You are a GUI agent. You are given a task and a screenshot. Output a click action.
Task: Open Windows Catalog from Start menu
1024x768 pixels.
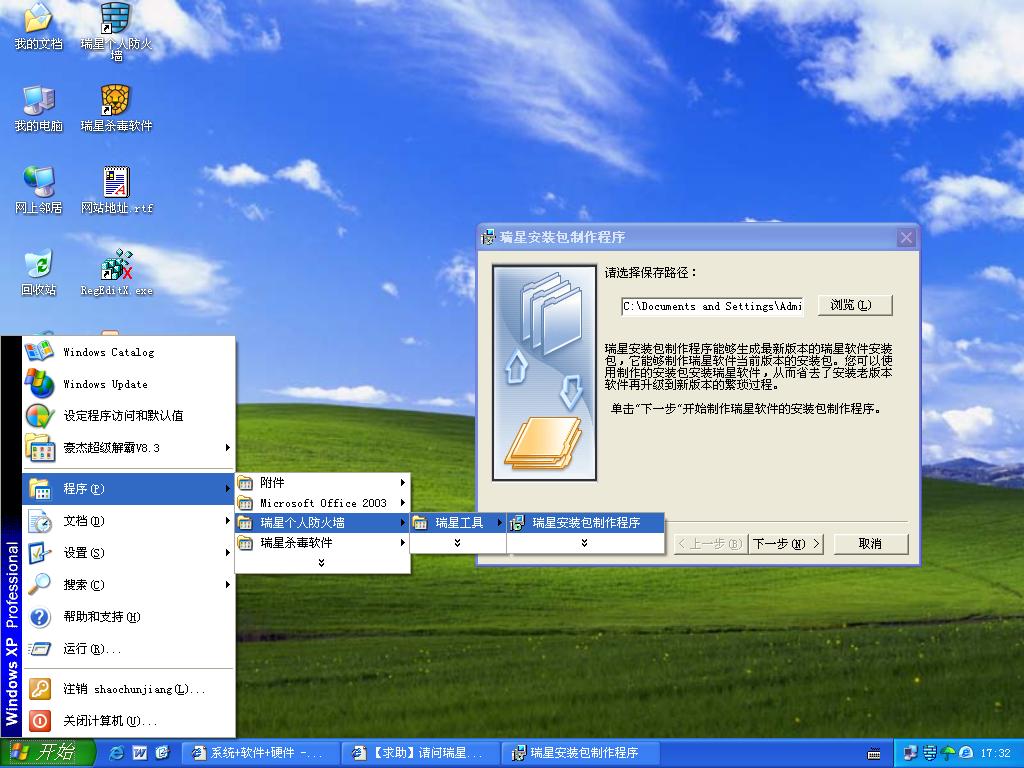[129, 352]
